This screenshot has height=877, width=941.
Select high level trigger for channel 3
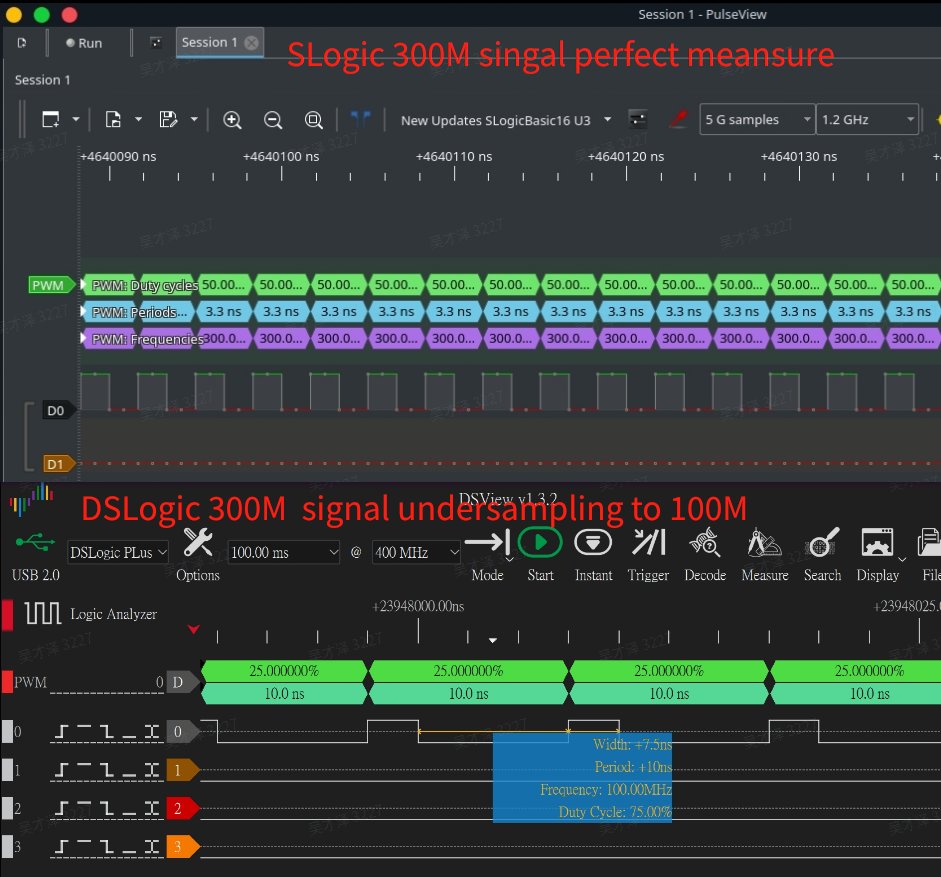pyautogui.click(x=84, y=846)
